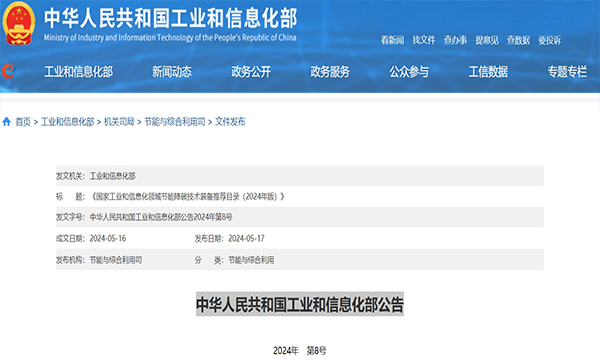Click the 发文机关 value 工业和信息化部

[x=112, y=176]
